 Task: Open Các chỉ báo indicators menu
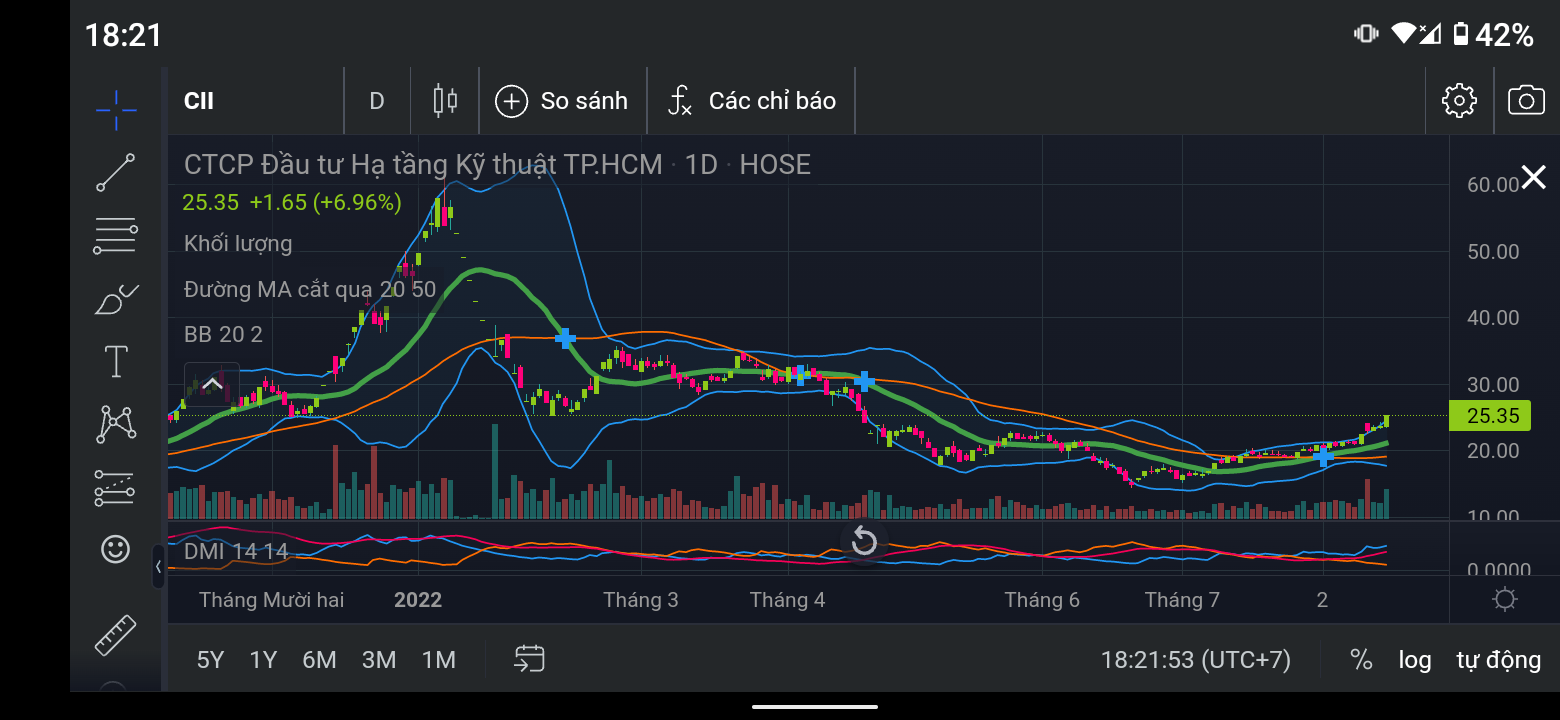[751, 101]
